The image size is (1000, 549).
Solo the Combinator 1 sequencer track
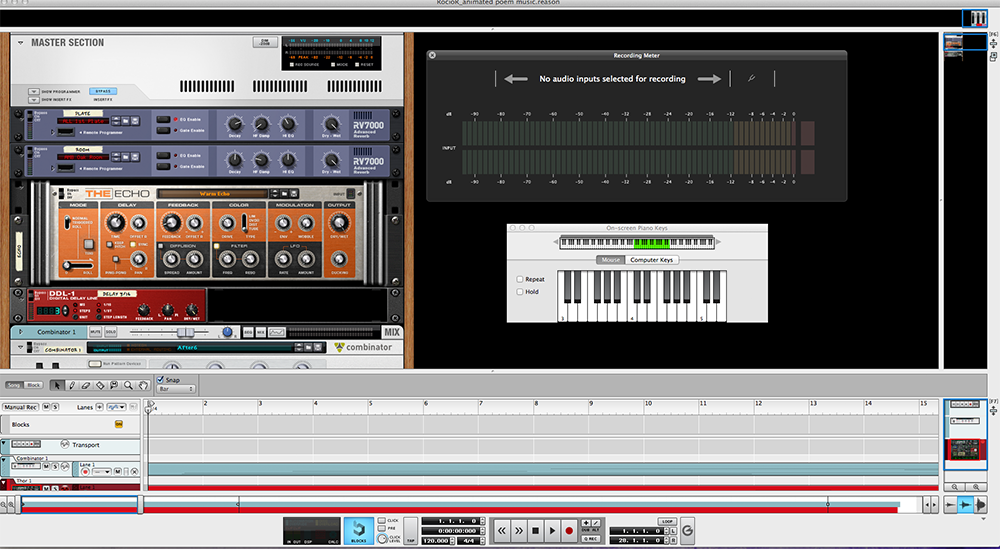(x=55, y=466)
